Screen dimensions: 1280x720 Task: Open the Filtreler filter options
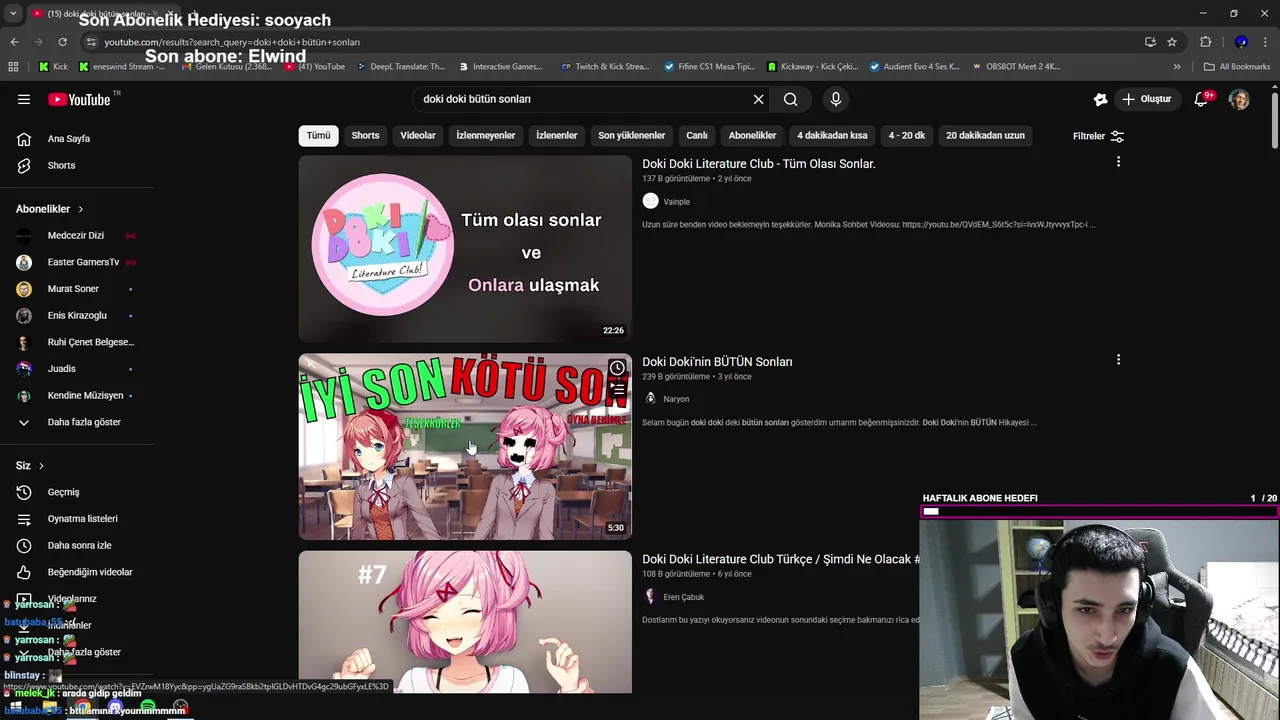click(1098, 136)
